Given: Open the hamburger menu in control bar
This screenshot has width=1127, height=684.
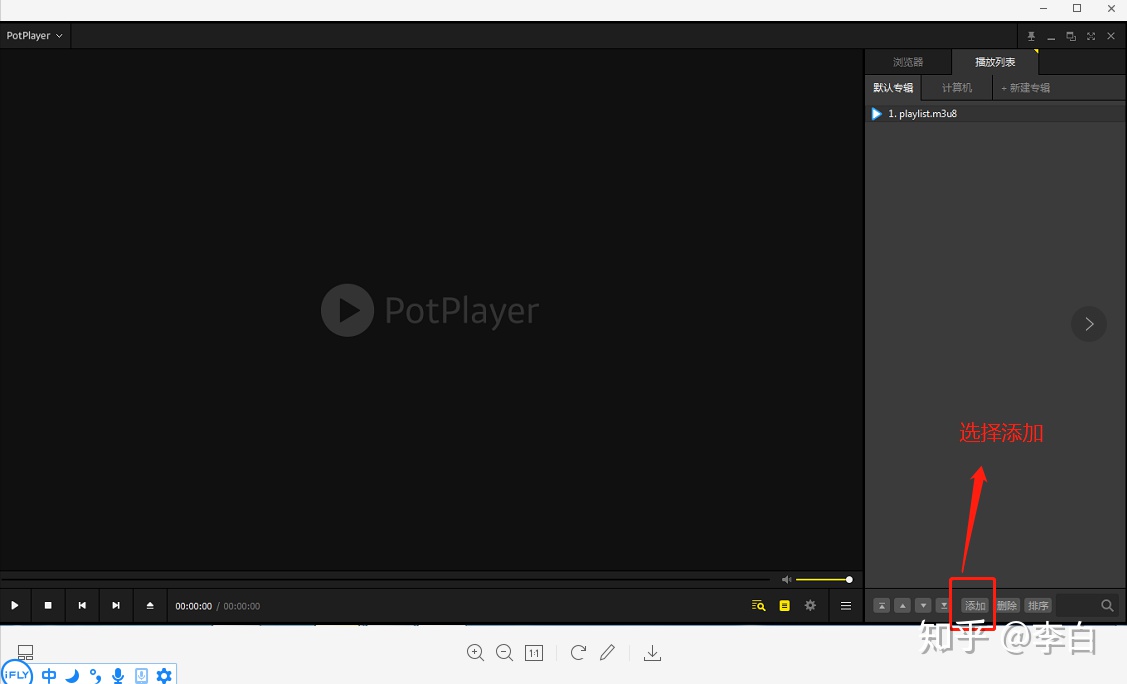Looking at the screenshot, I should (846, 606).
